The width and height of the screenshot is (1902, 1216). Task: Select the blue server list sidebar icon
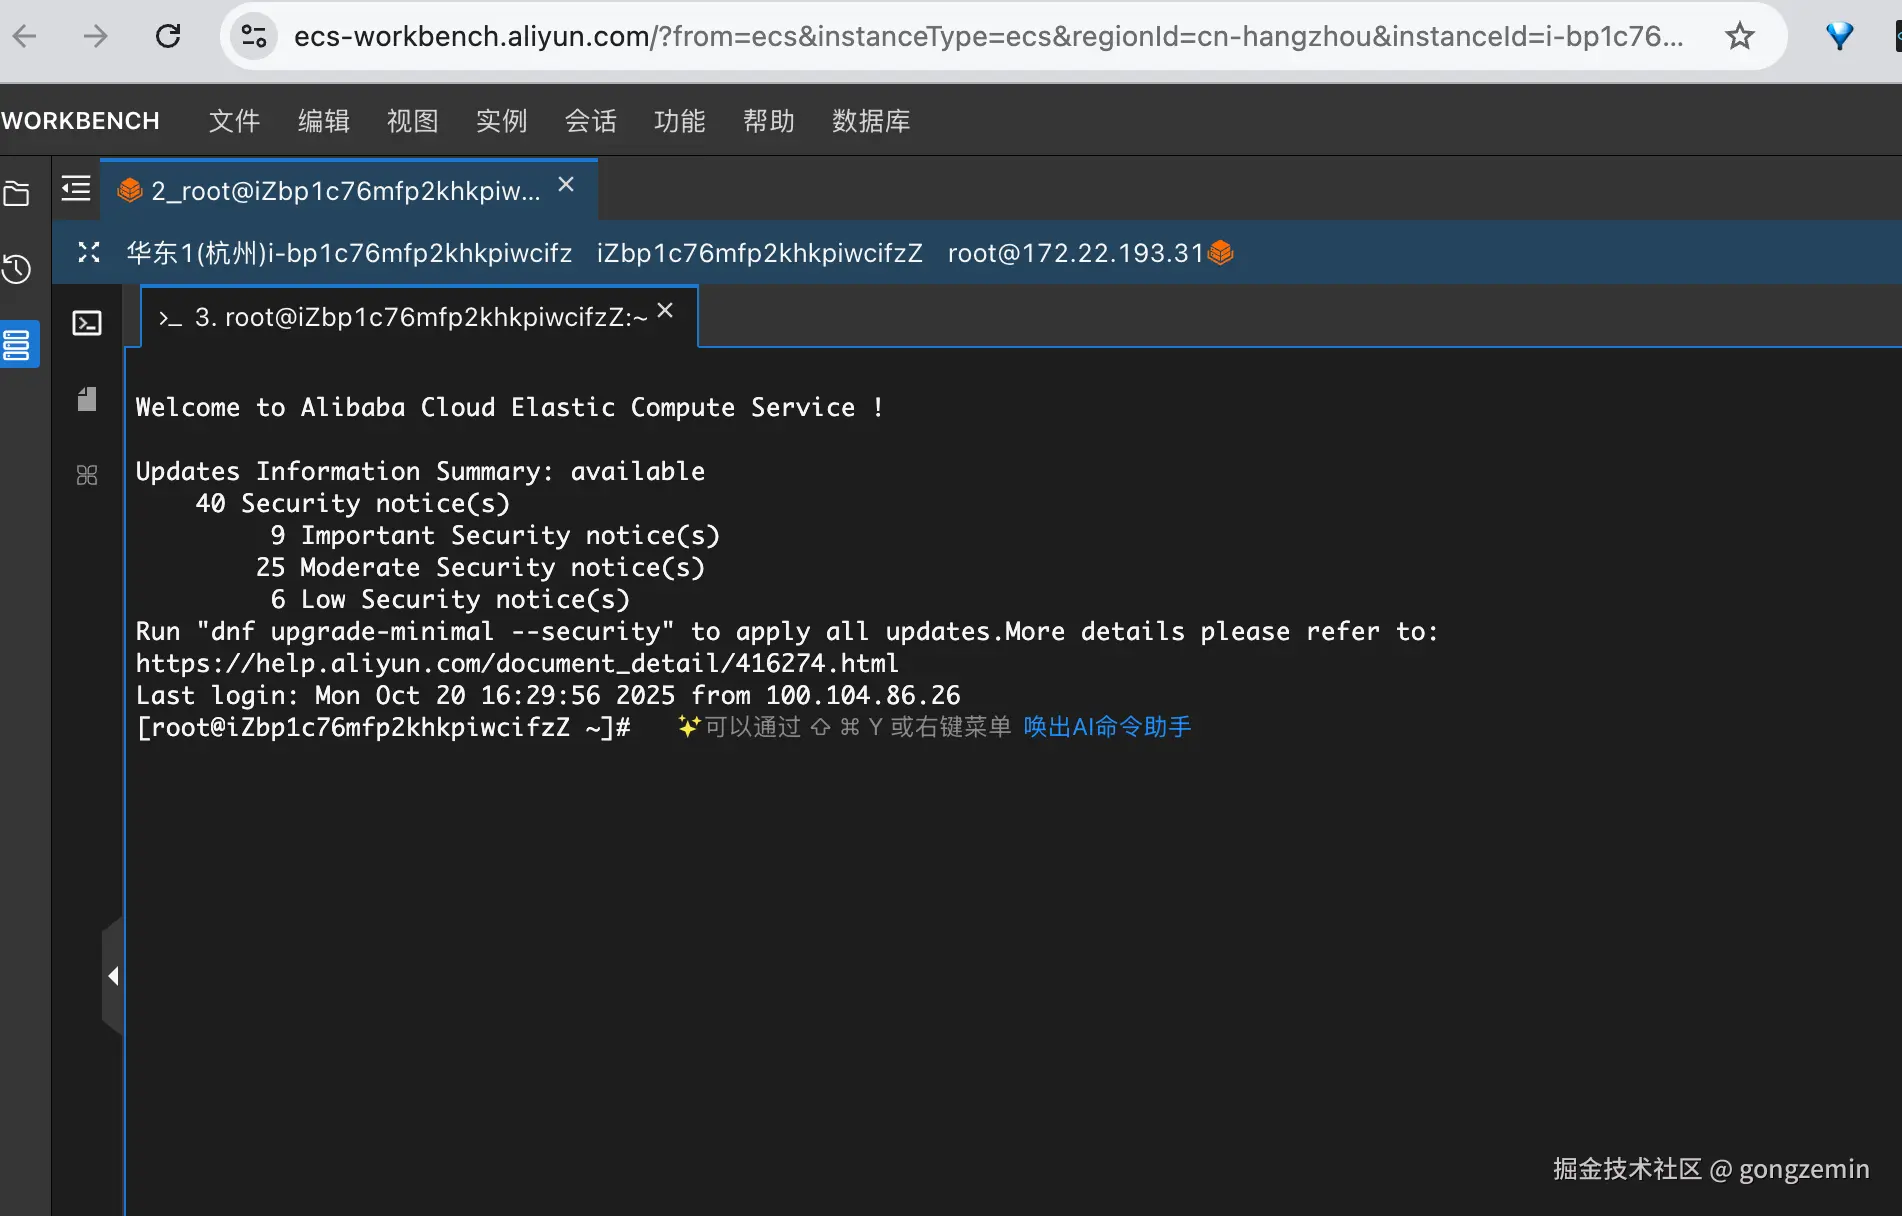pyautogui.click(x=17, y=344)
